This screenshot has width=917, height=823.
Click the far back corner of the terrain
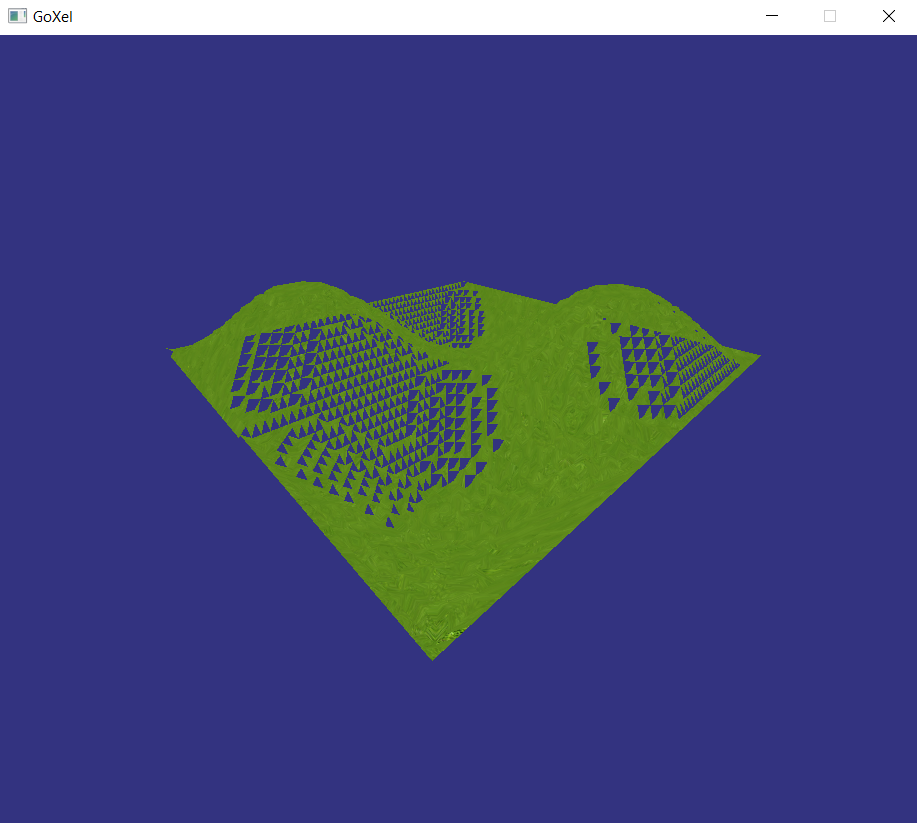point(466,283)
